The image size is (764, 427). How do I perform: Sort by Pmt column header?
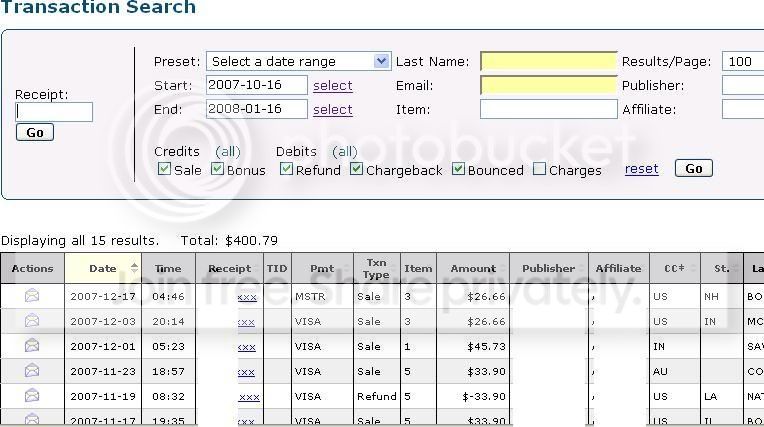[322, 268]
